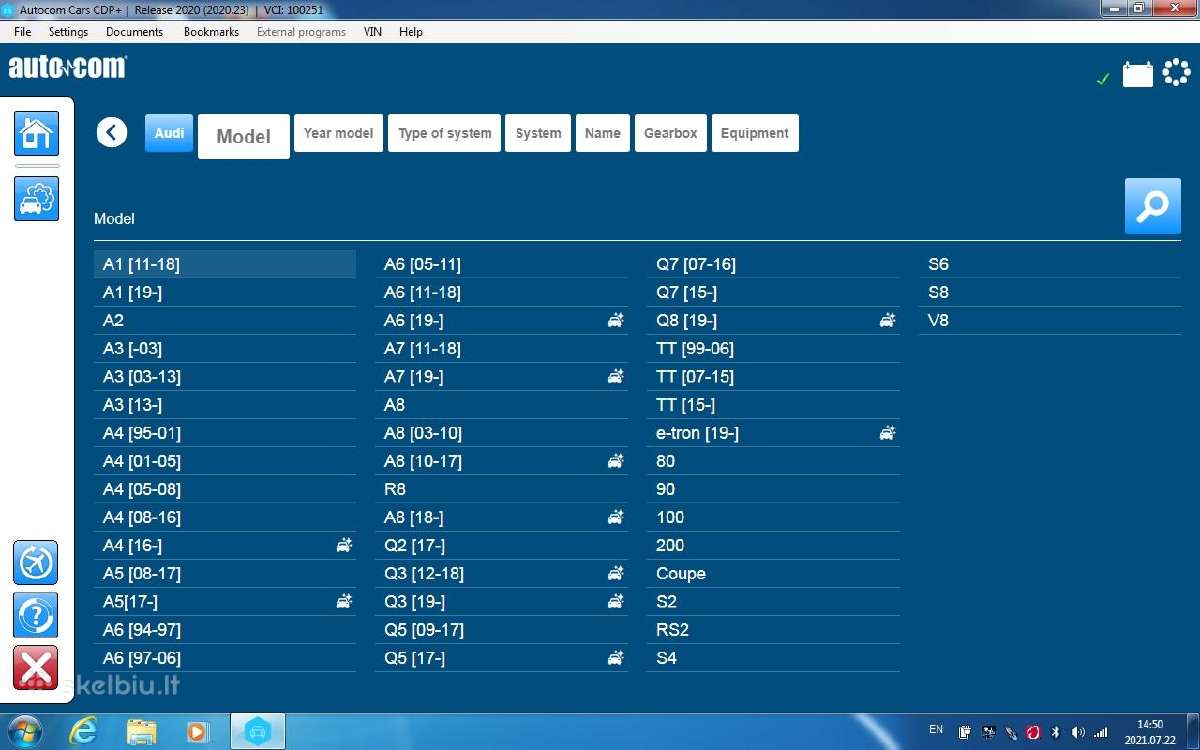Viewport: 1200px width, 750px height.
Task: Click the back arrow button
Action: click(x=112, y=132)
